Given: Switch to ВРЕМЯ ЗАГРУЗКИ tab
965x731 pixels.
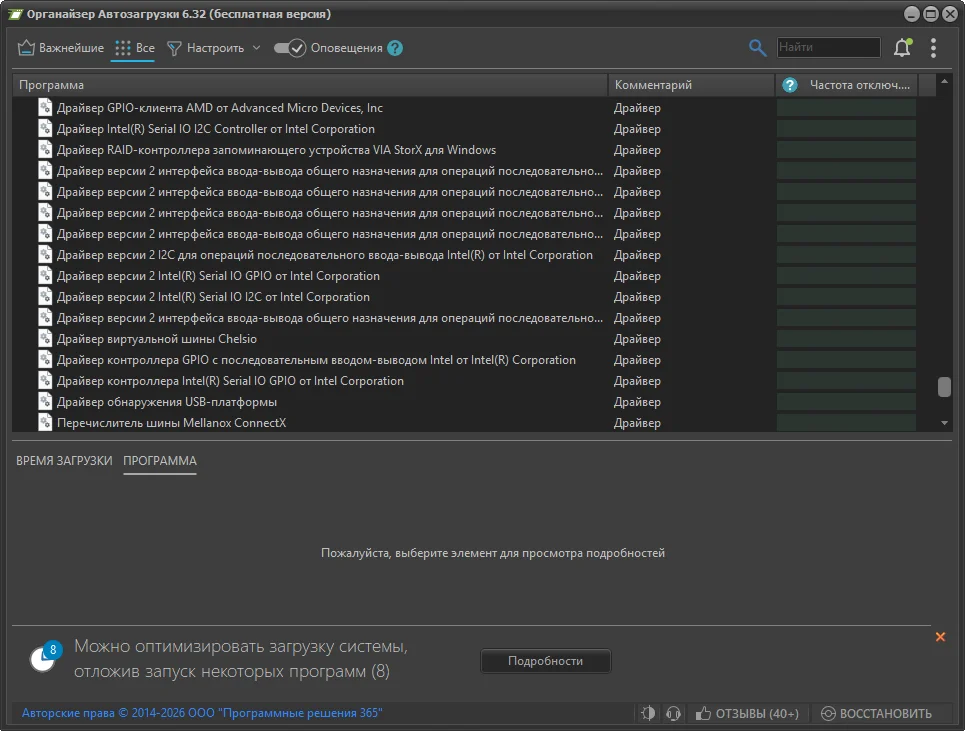Looking at the screenshot, I should coord(64,461).
